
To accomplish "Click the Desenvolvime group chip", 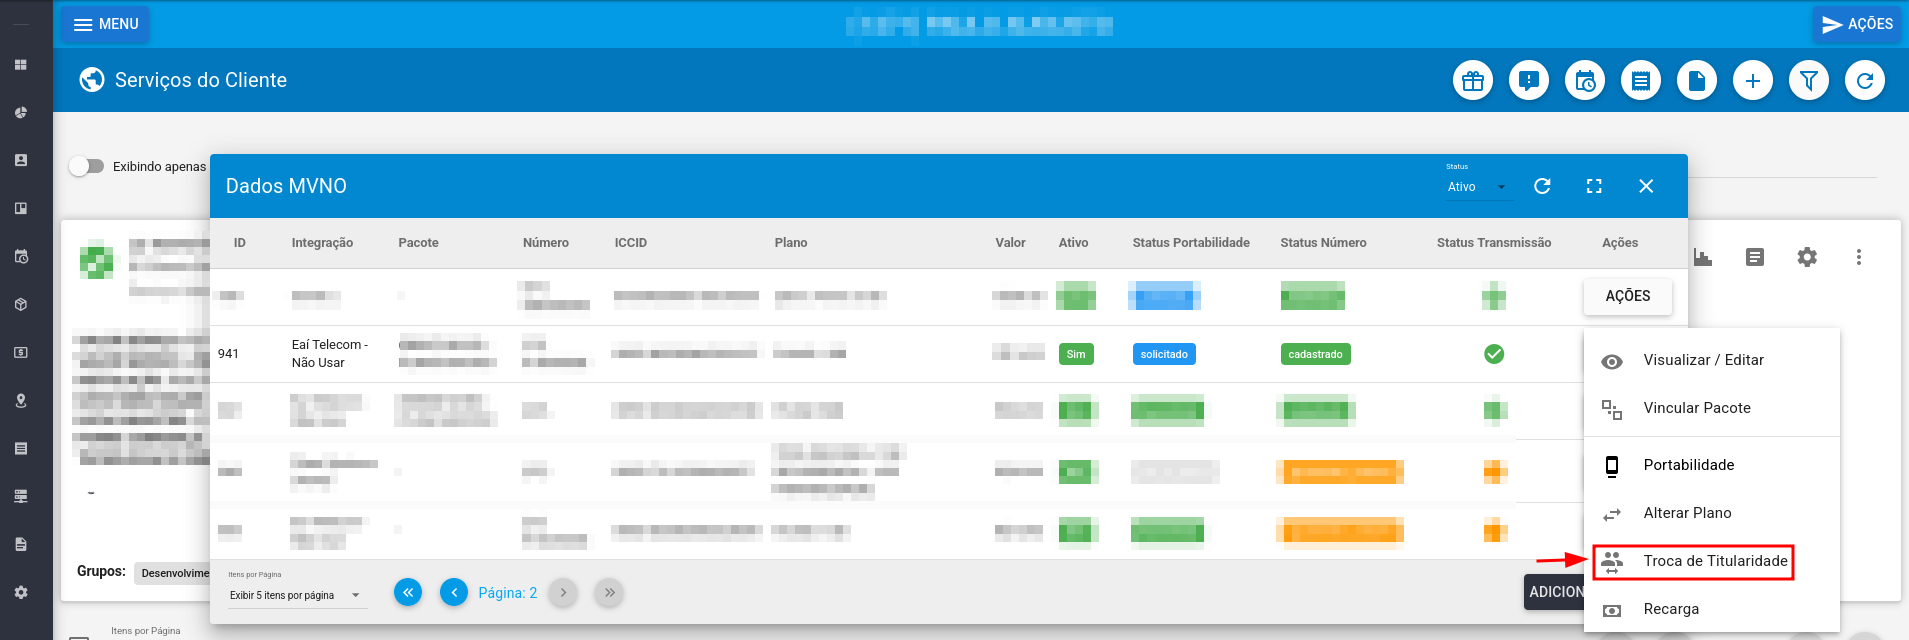I will 173,573.
